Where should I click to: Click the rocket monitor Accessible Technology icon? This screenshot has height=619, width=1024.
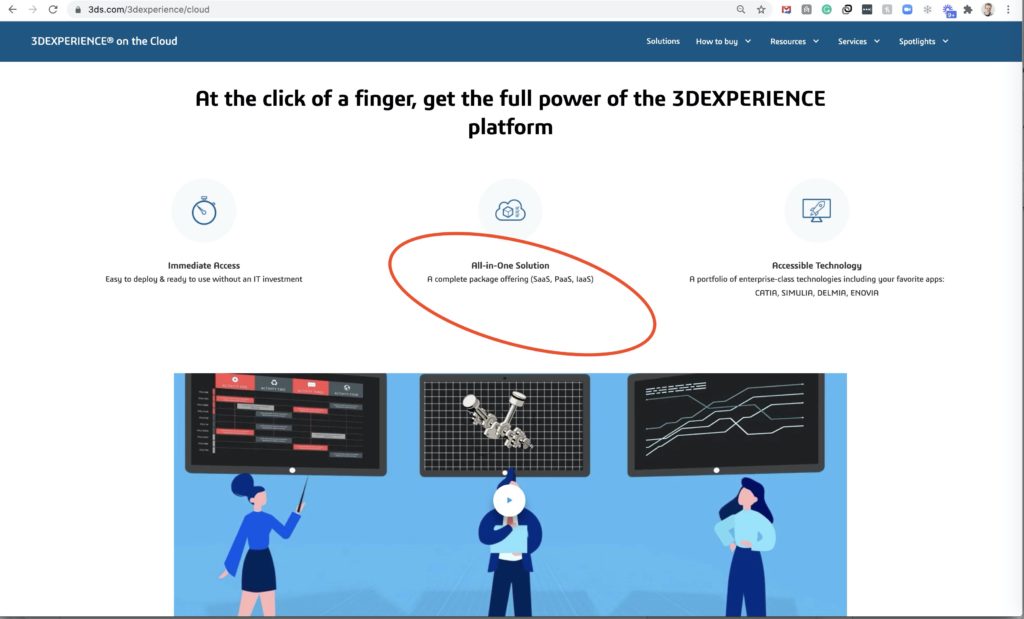tap(816, 211)
